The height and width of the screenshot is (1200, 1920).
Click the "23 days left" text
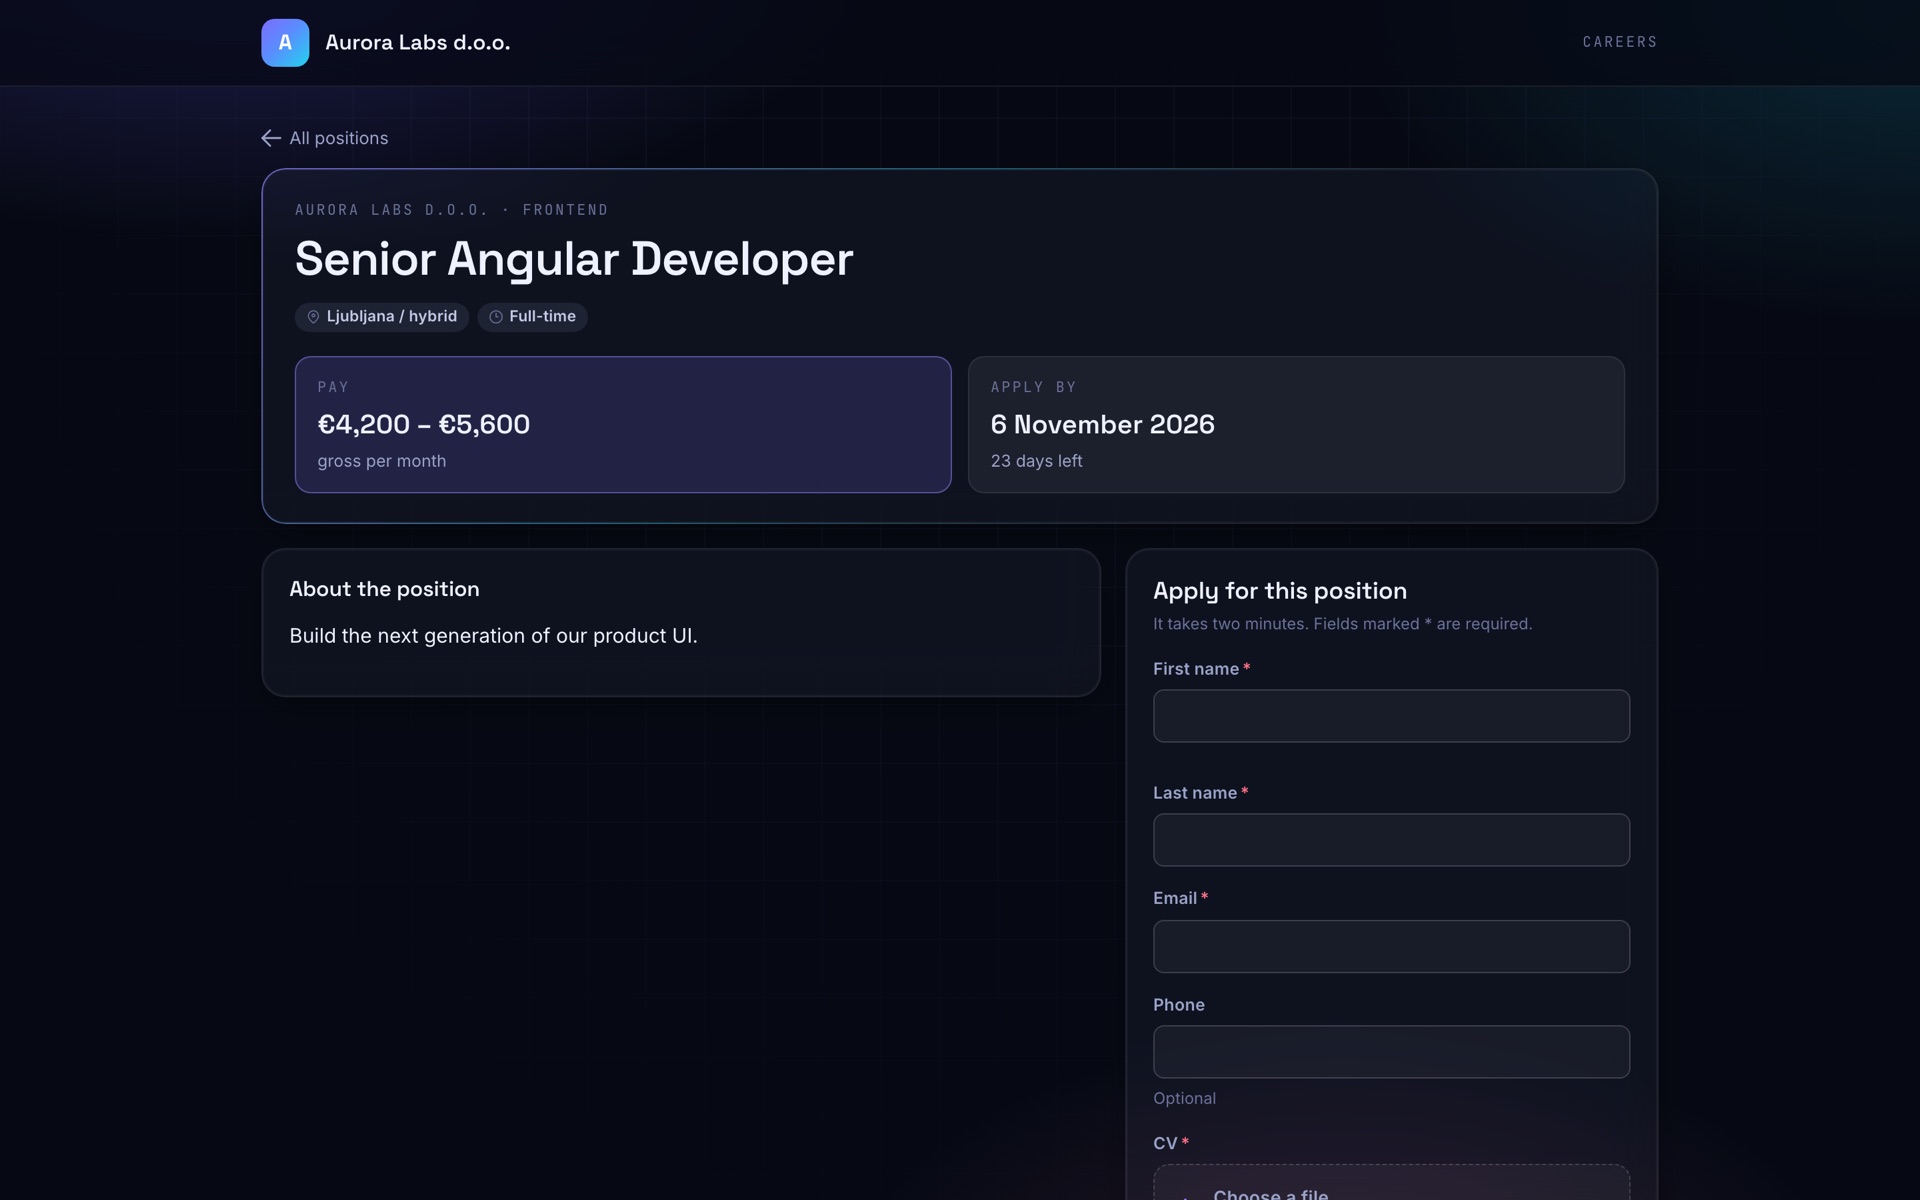click(1037, 461)
